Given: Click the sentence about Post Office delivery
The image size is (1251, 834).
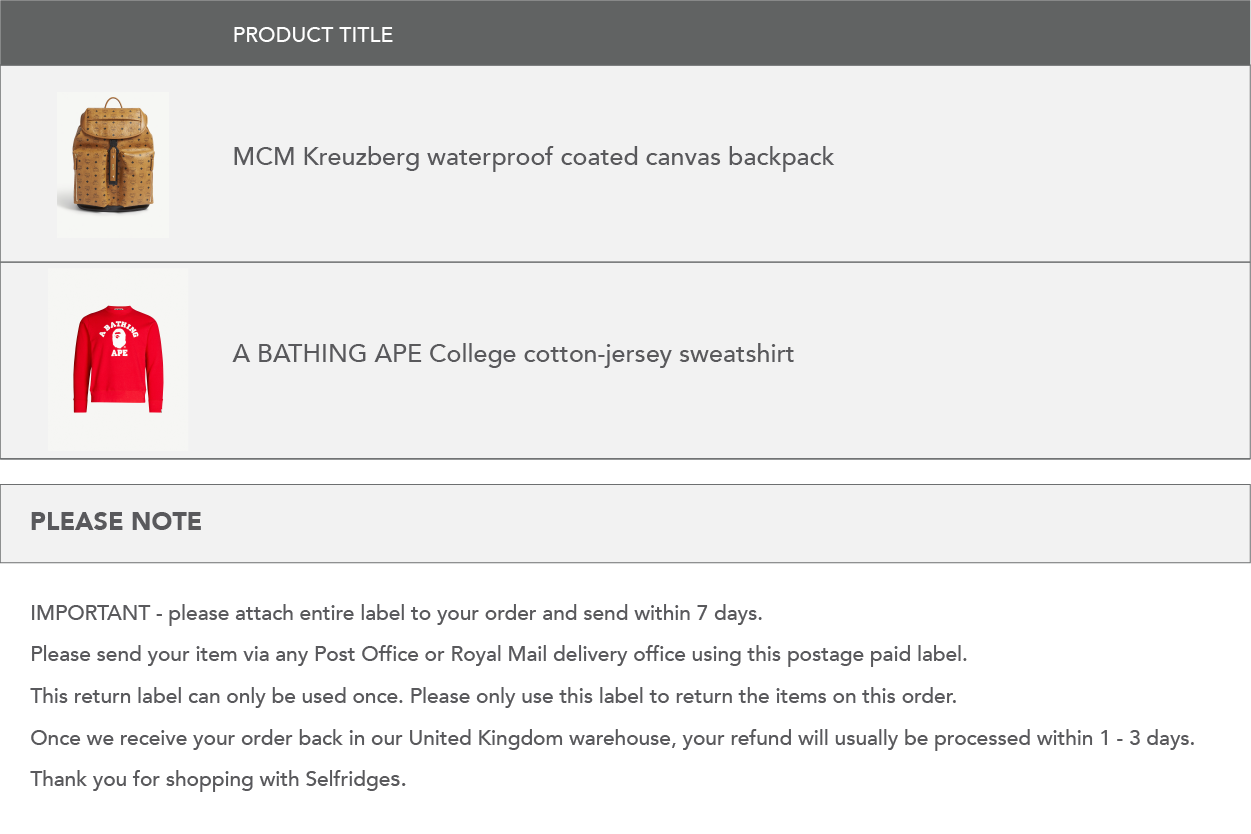Looking at the screenshot, I should 499,655.
